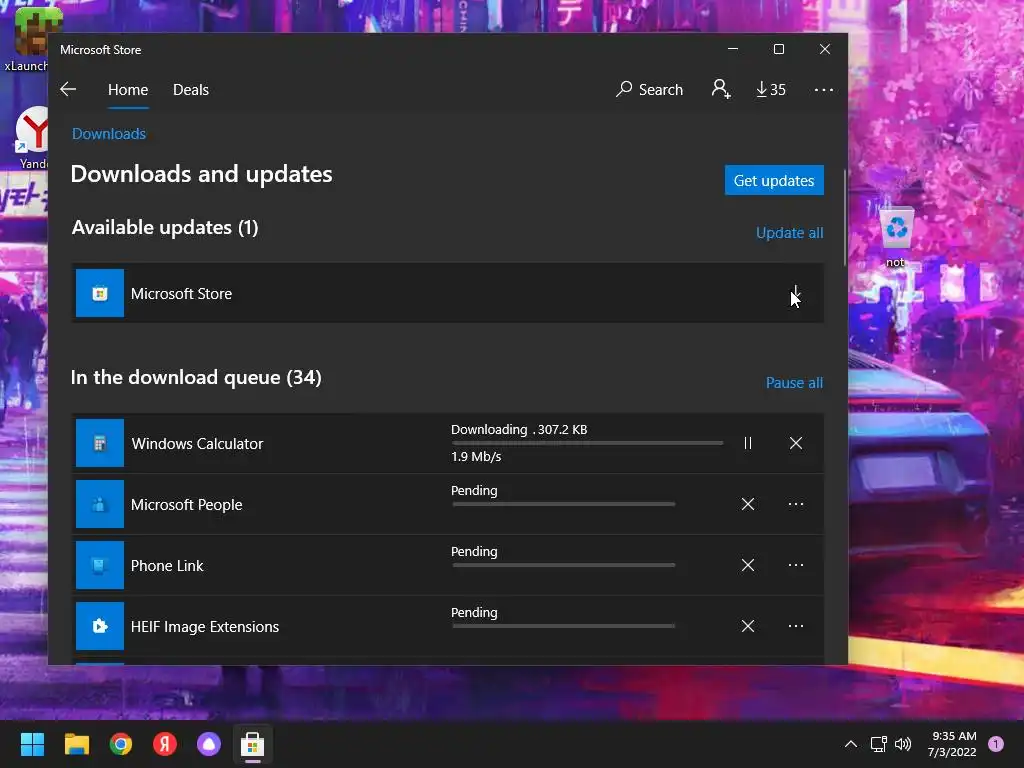Open the volume speaker tray icon
Screen dimensions: 1024x768
pos(903,744)
